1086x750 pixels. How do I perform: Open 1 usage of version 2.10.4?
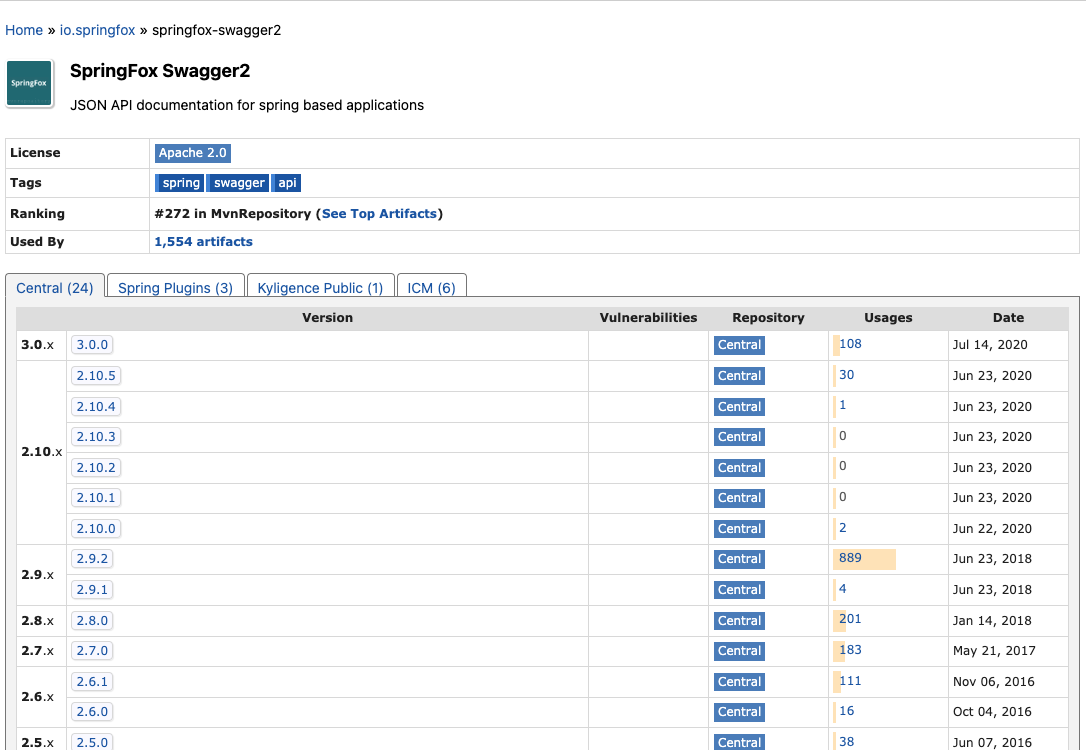pos(842,405)
